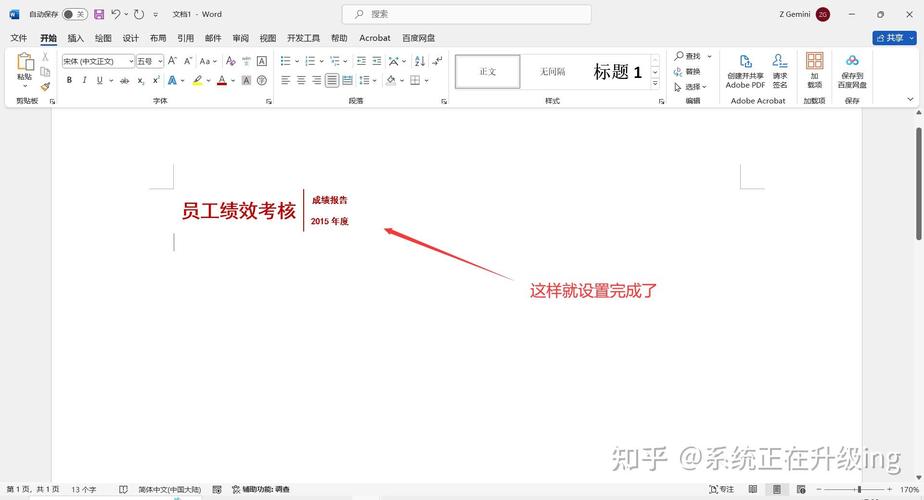Increase paragraph indent

click(x=377, y=61)
